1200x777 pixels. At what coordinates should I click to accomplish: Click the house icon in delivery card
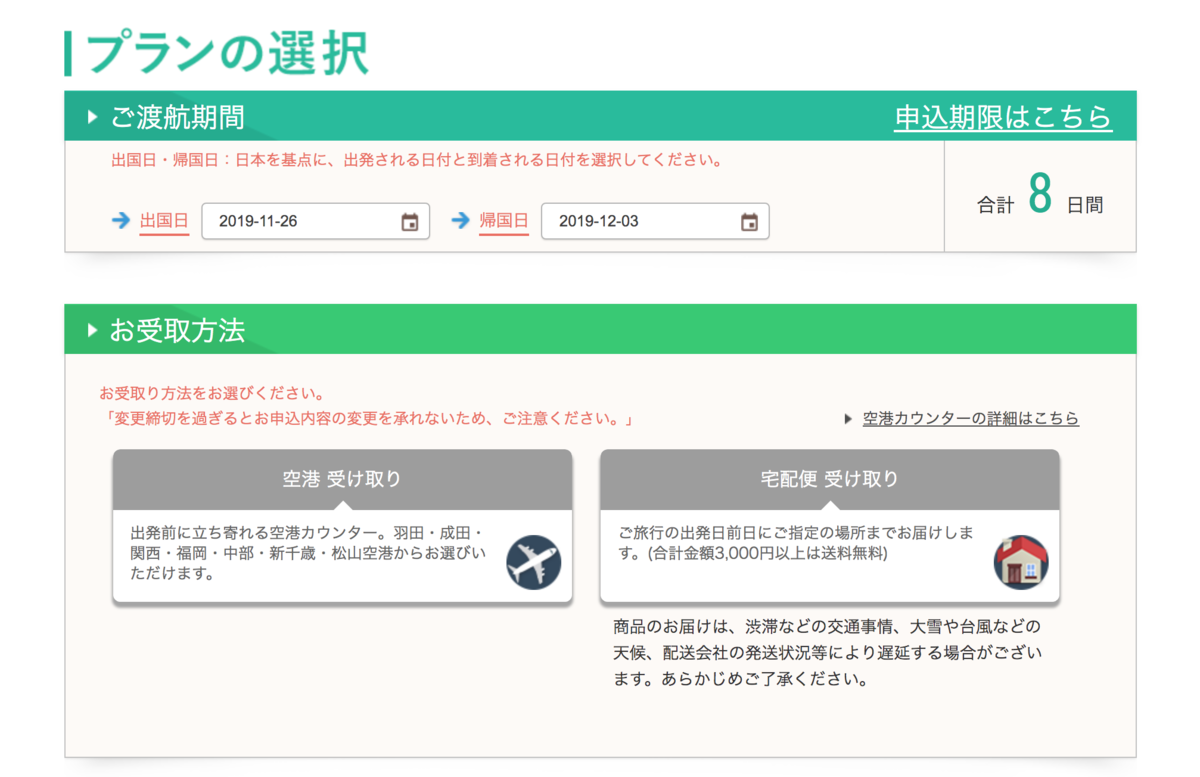[x=1020, y=562]
